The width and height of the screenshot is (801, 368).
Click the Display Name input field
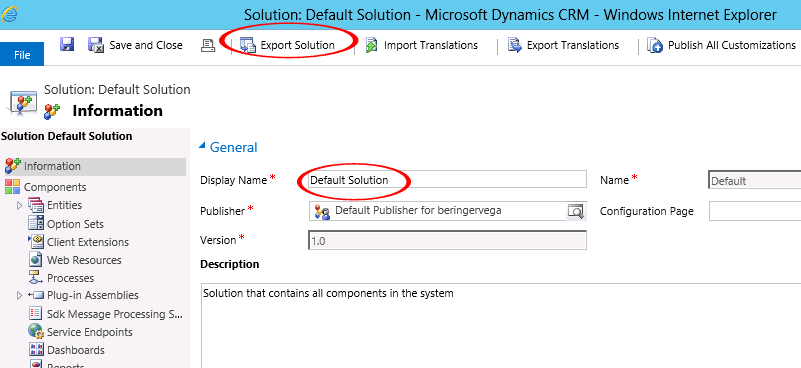point(447,180)
